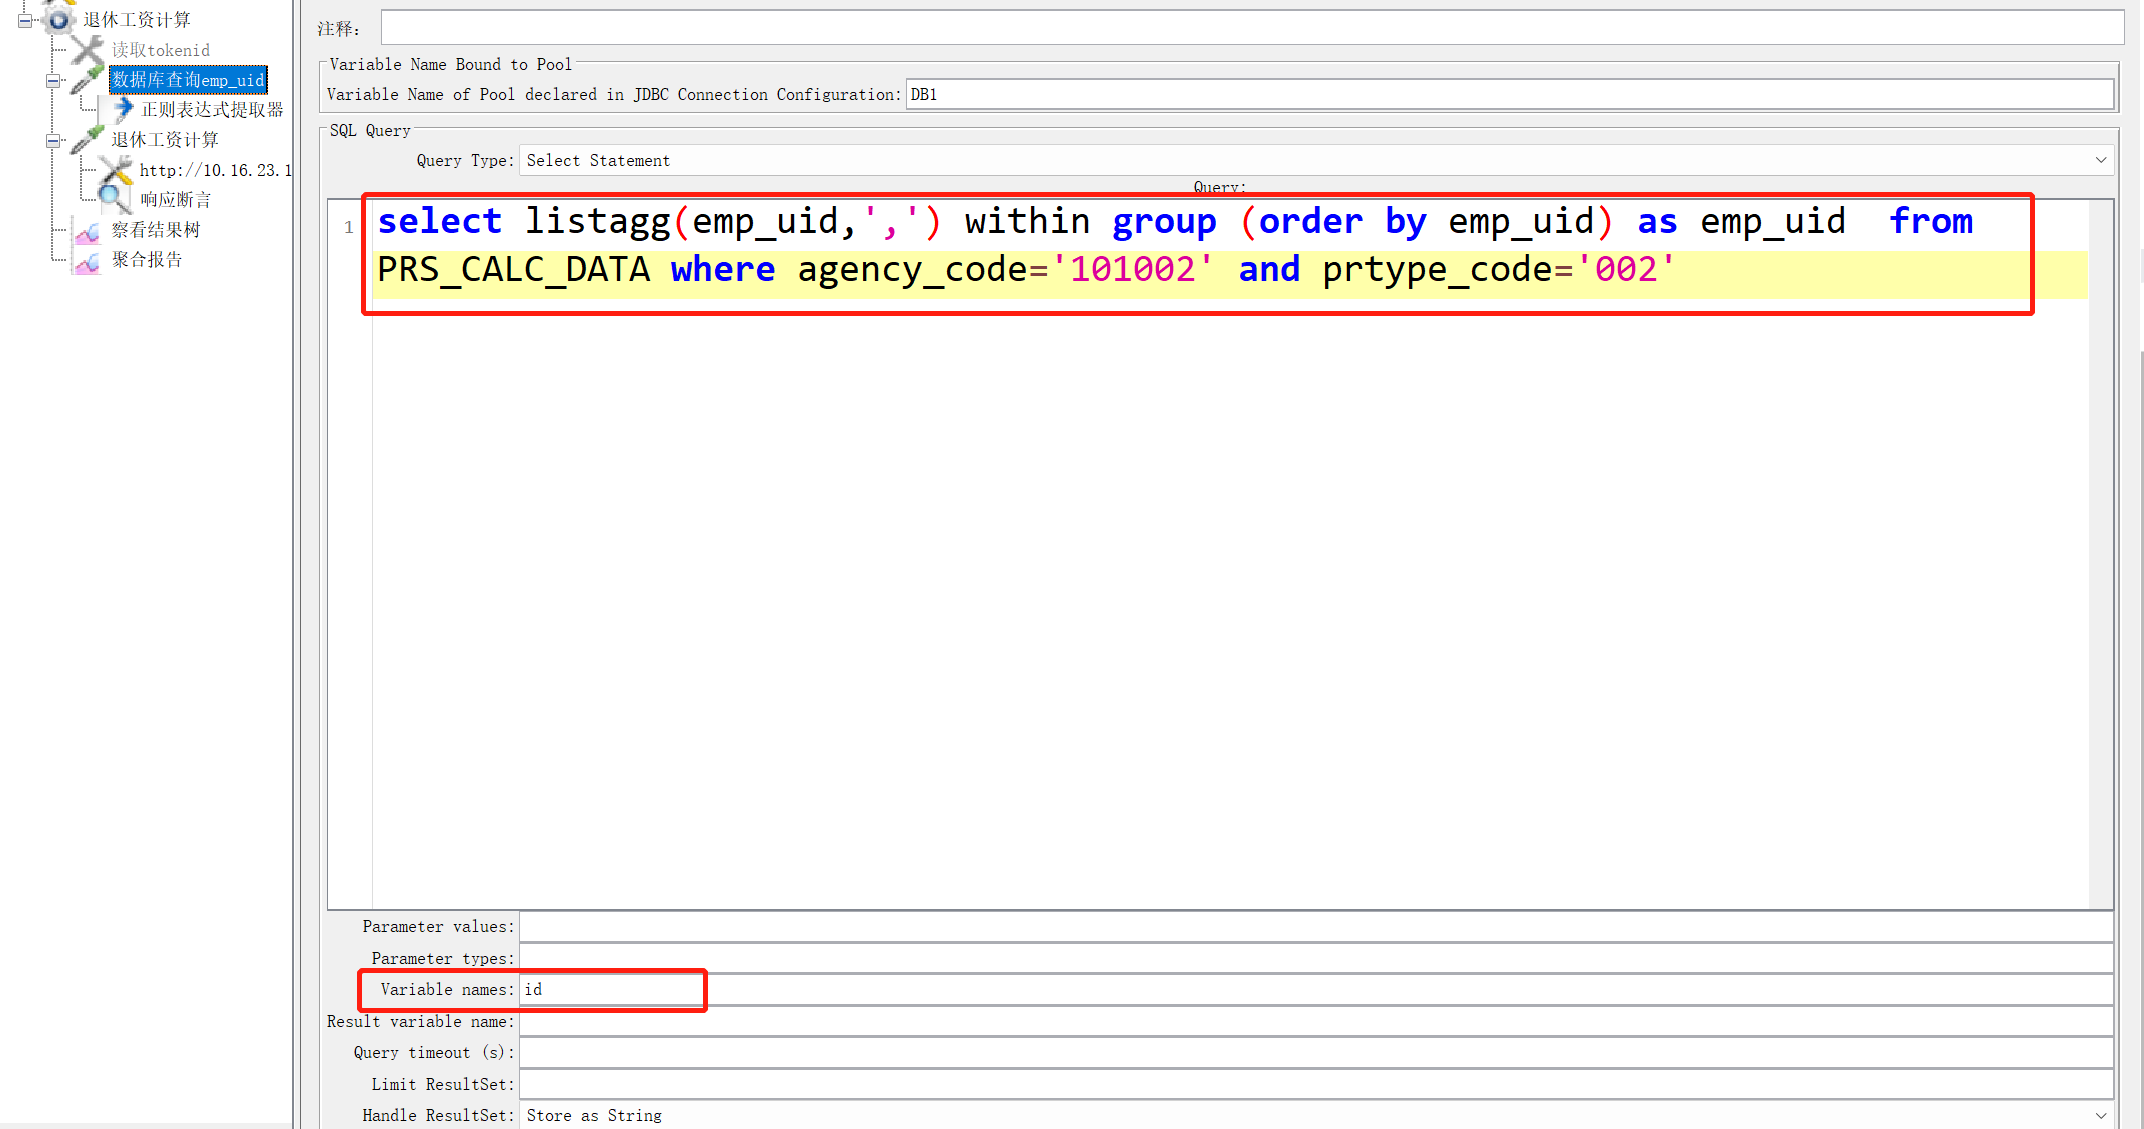Screen dimensions: 2144x1129
Task: Click the gear icon of 退休工资计算 test plan
Action: click(57, 17)
